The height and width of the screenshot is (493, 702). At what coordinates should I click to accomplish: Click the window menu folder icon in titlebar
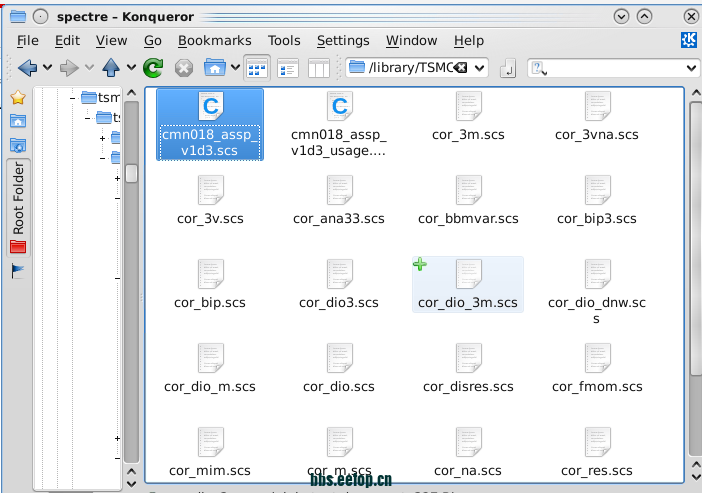click(x=18, y=17)
